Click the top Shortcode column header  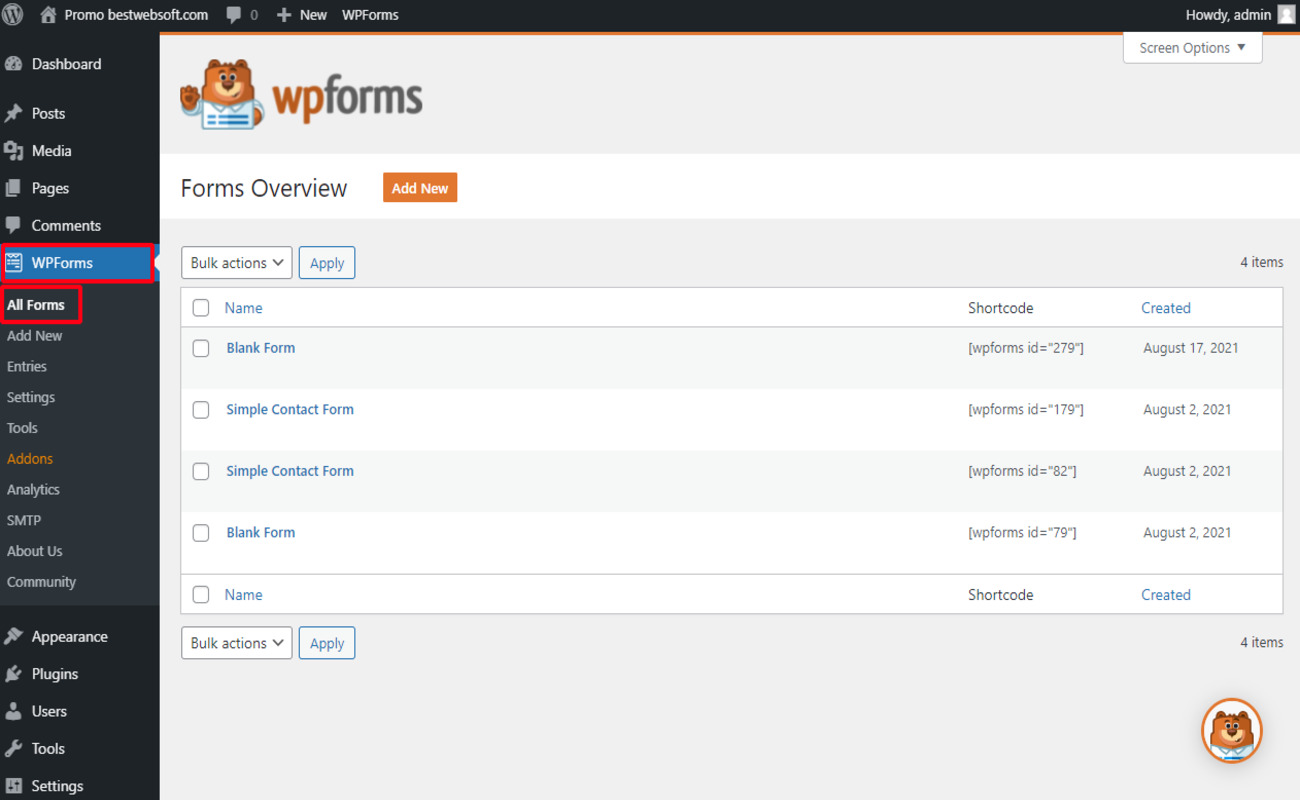point(1001,308)
